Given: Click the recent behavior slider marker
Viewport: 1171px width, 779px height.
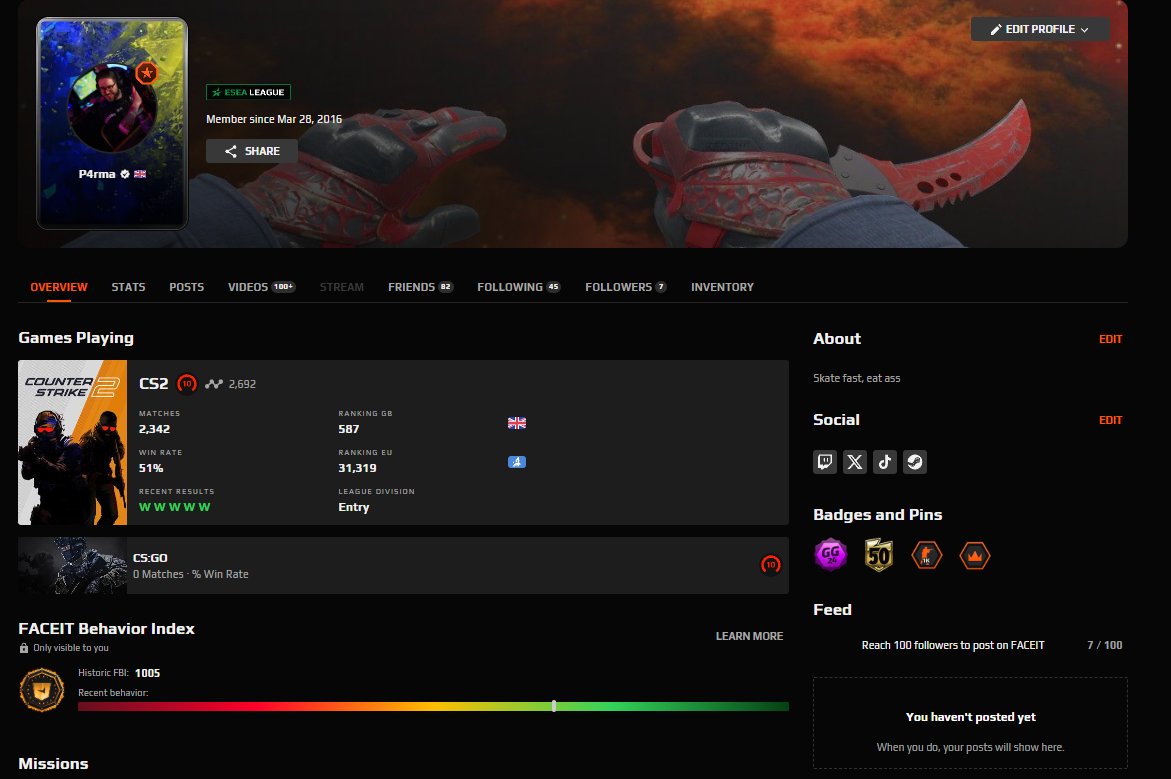Looking at the screenshot, I should 554,706.
